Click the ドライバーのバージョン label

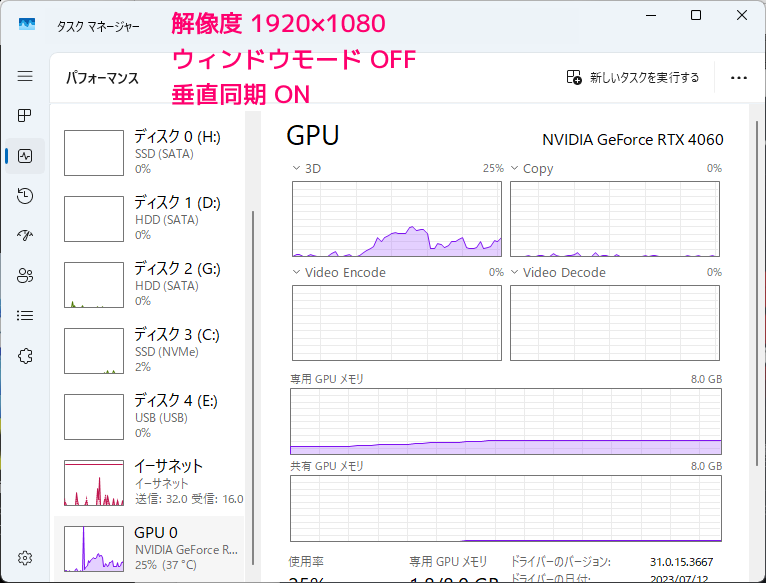point(561,561)
